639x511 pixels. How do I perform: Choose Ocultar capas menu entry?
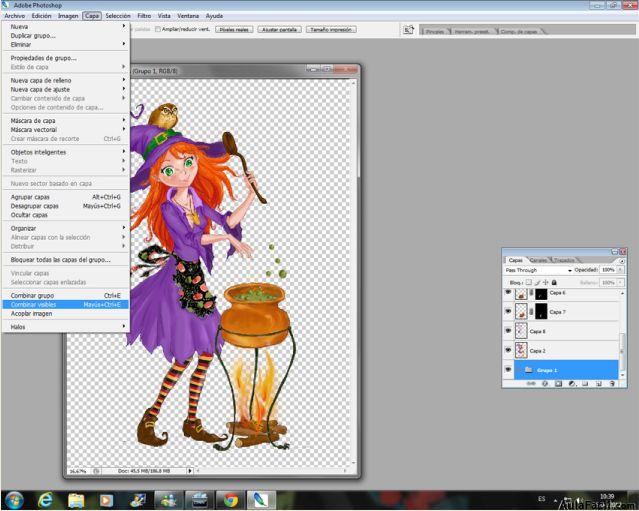coord(65,215)
